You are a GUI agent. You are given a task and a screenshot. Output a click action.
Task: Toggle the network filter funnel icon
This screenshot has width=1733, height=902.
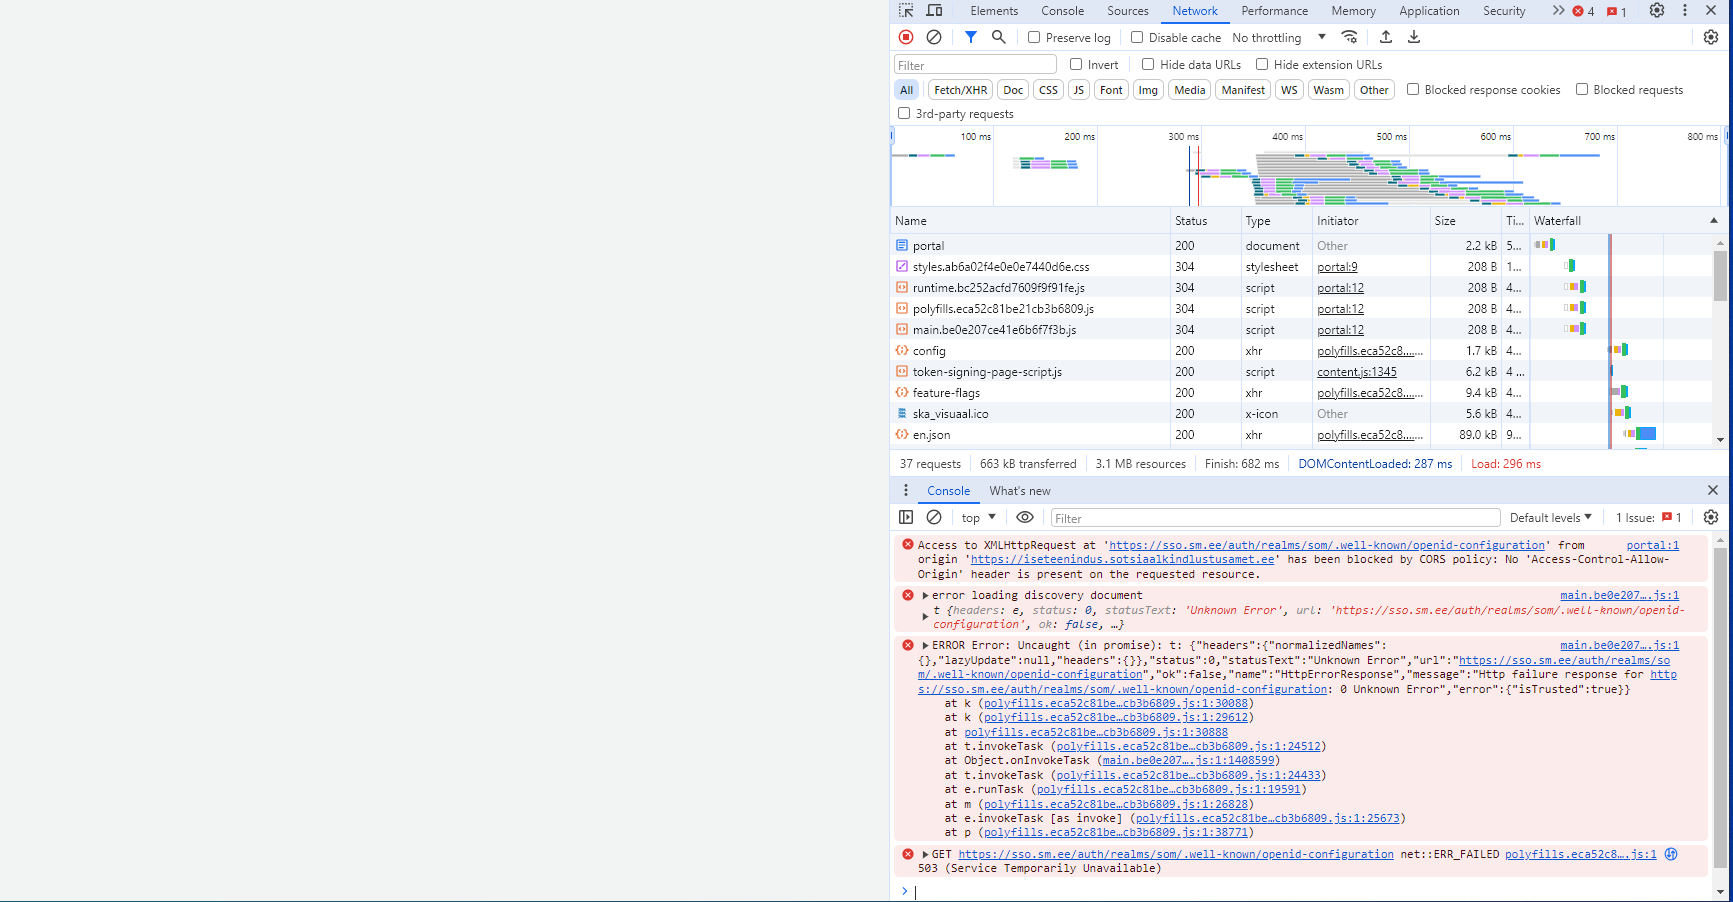pos(970,37)
